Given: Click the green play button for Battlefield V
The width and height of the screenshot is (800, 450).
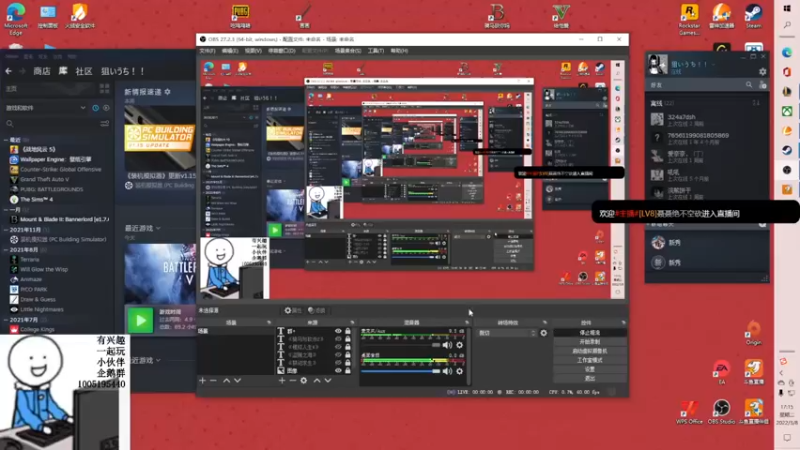Looking at the screenshot, I should tap(140, 320).
